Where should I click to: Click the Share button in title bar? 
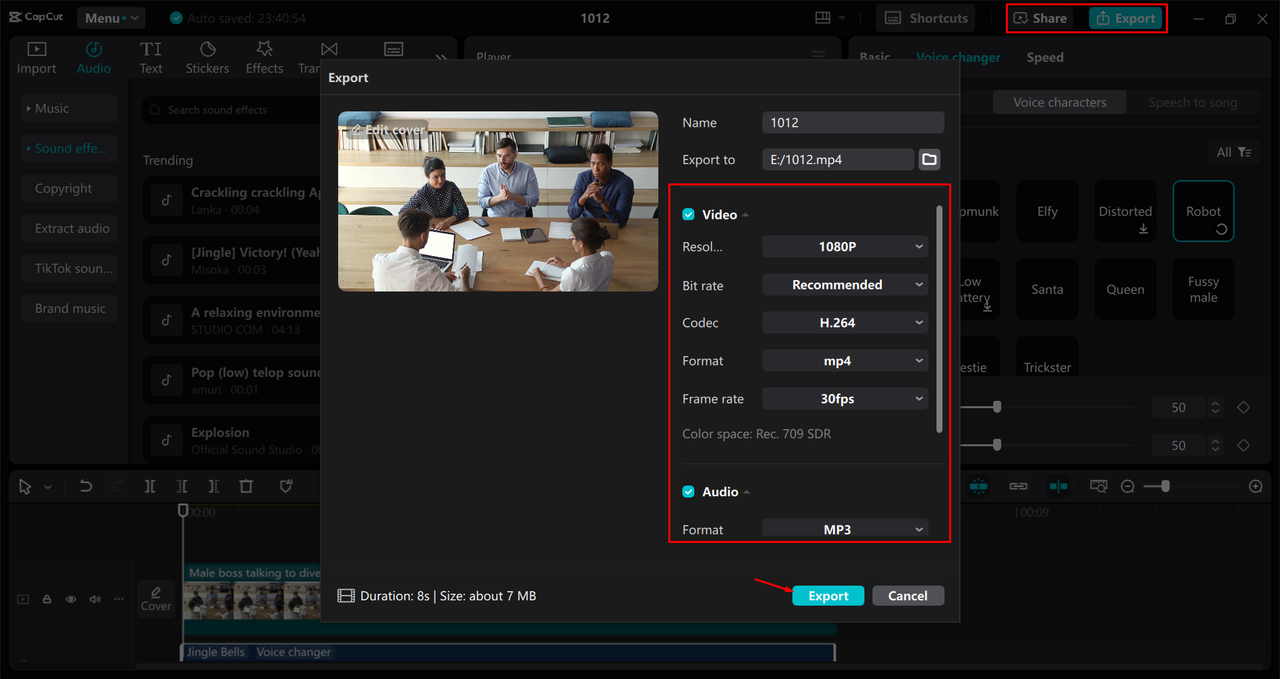pyautogui.click(x=1041, y=18)
